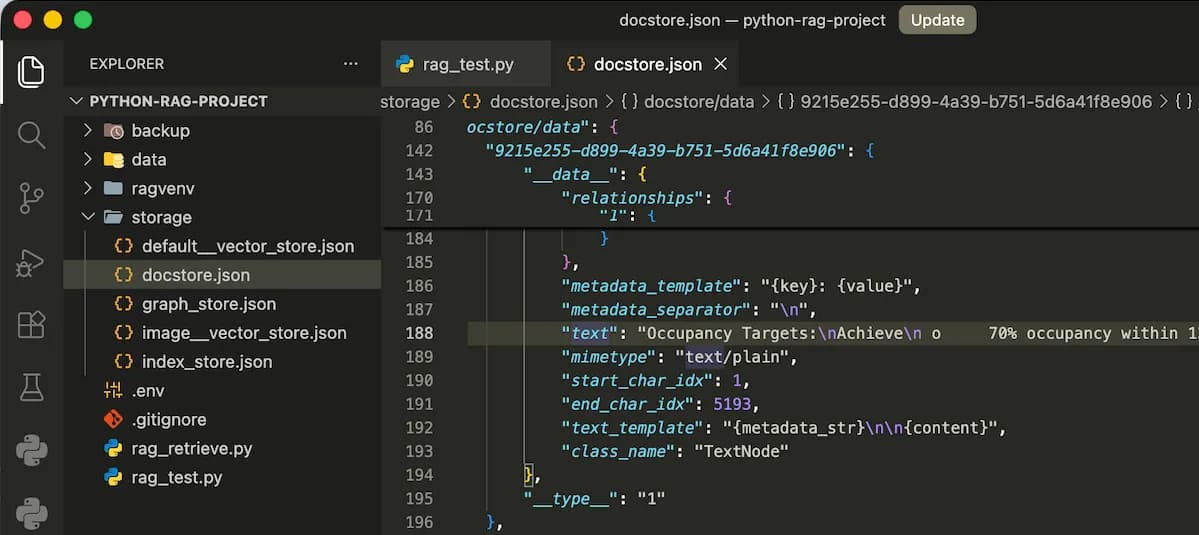Click the backup folder icon

point(113,131)
